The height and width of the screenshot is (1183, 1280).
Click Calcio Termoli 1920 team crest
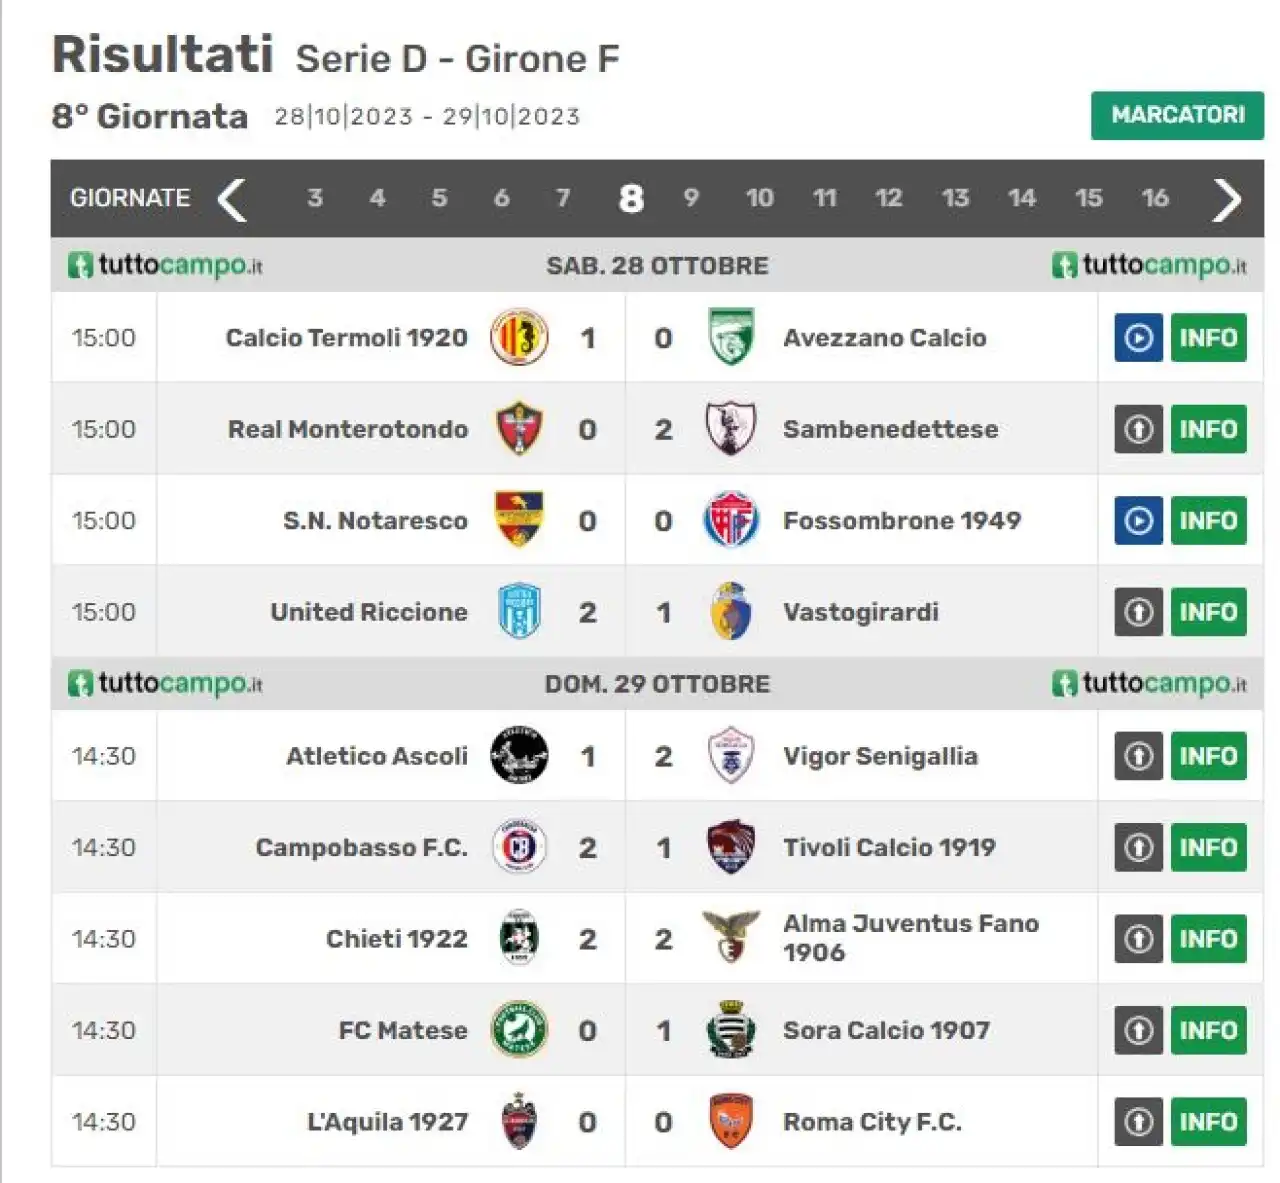click(519, 337)
